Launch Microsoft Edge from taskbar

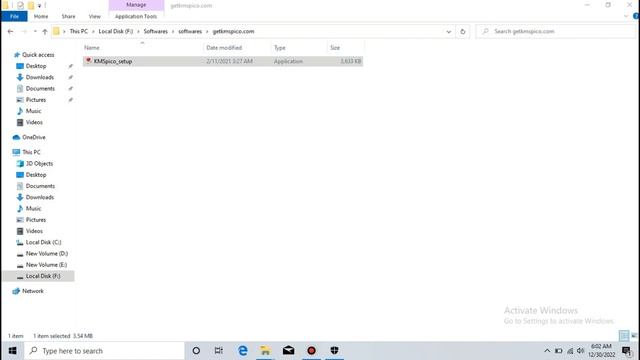(243, 351)
